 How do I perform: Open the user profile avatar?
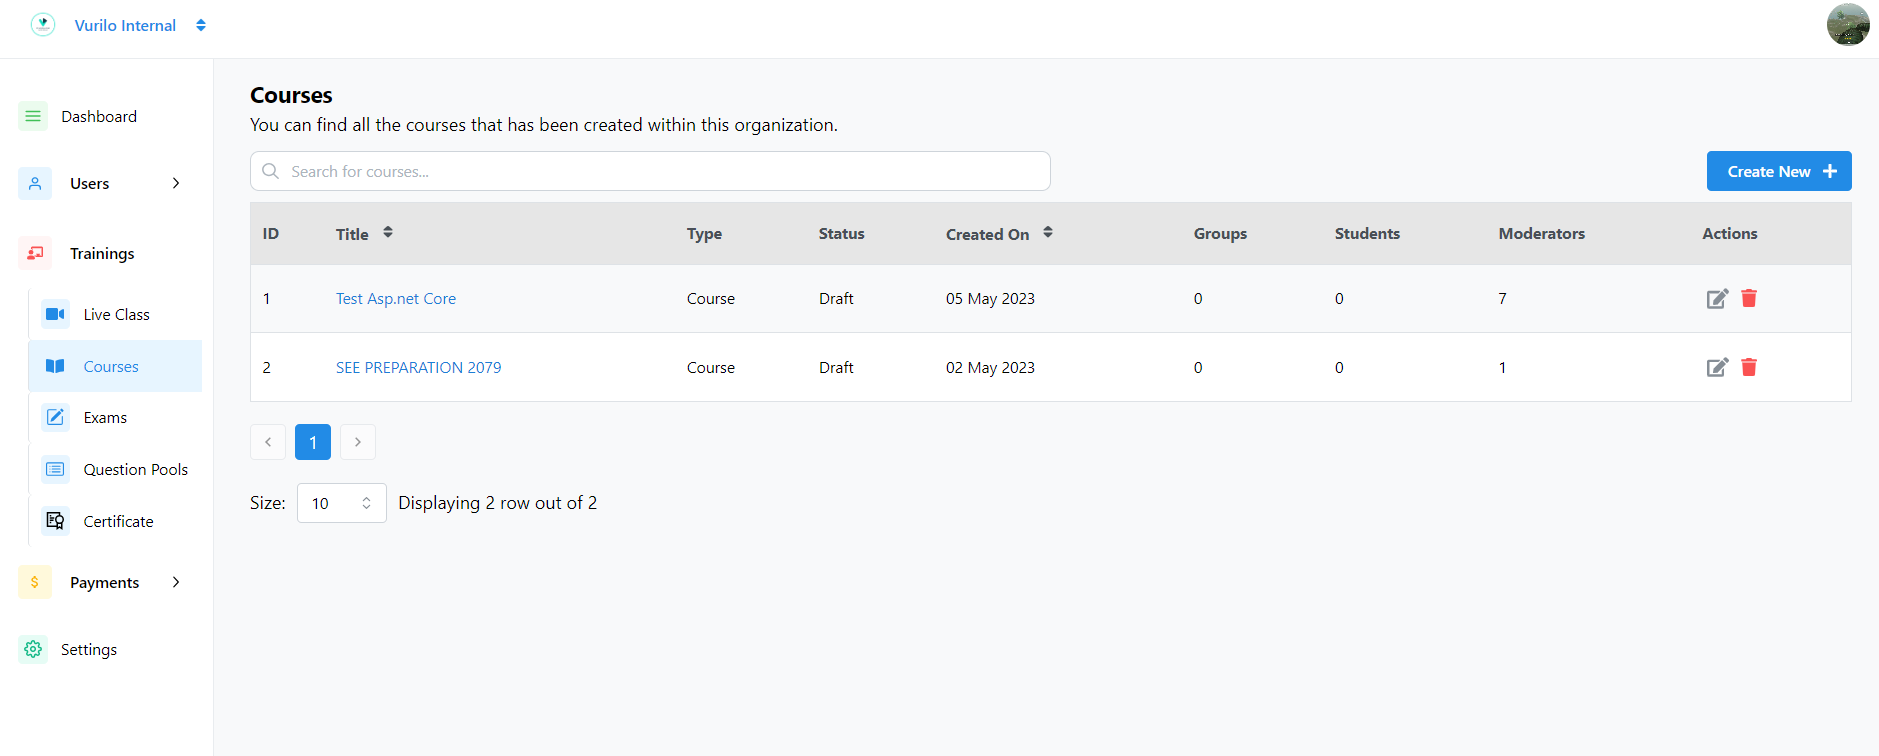(x=1847, y=25)
